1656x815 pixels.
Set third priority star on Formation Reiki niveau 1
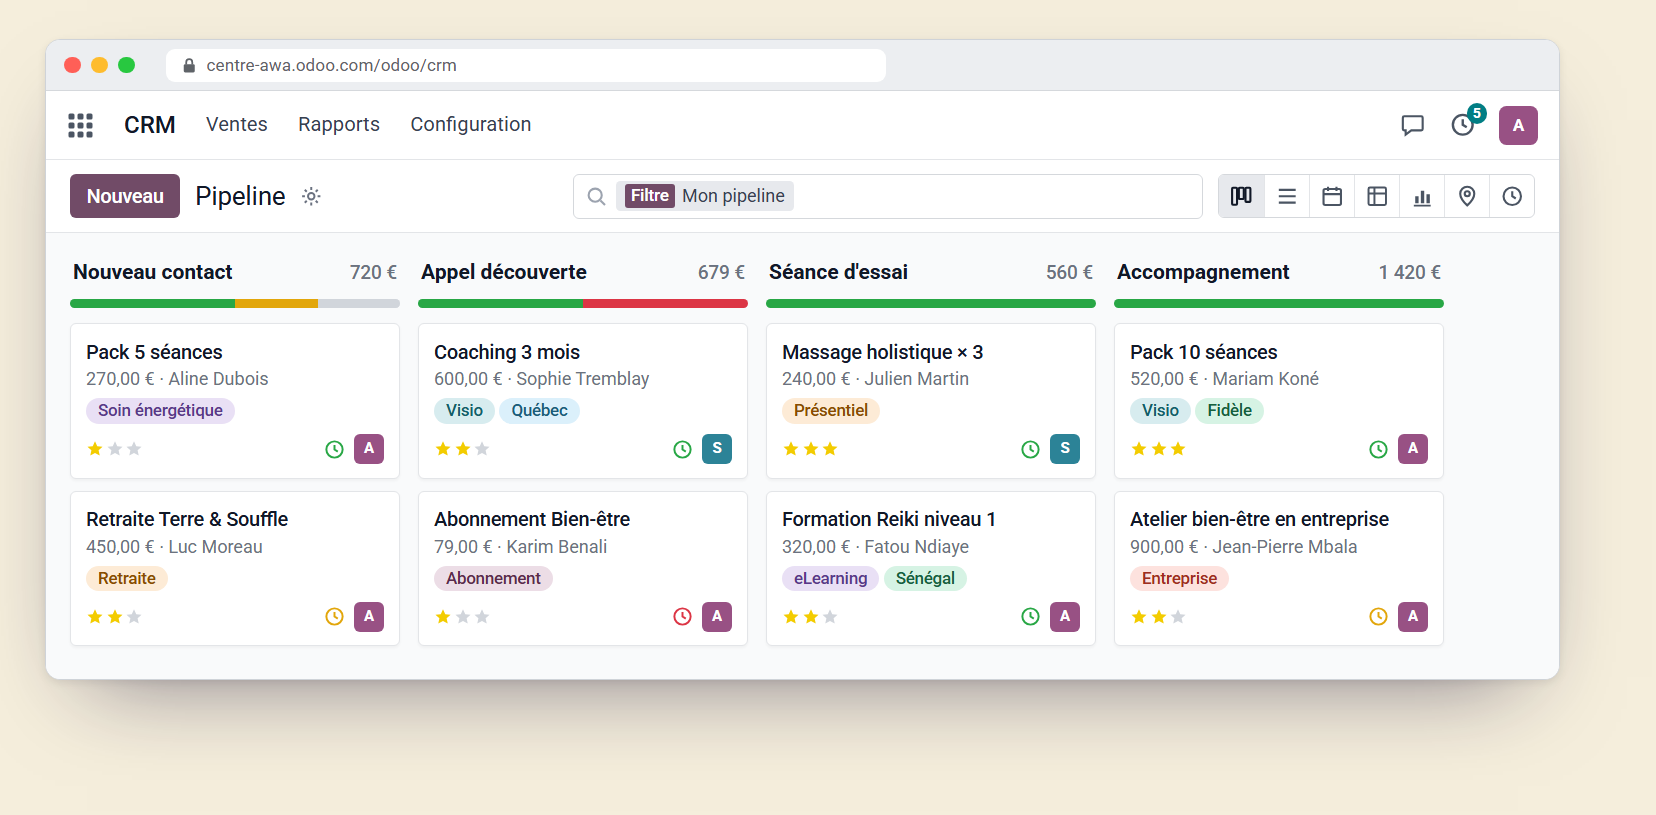pyautogui.click(x=830, y=617)
